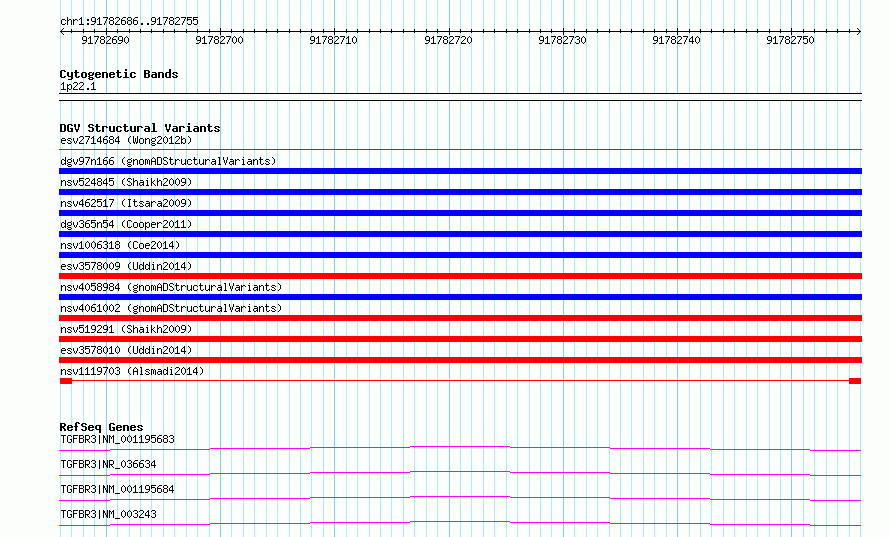Open the TGFBR3|NM_001195684 gene label

click(117, 489)
